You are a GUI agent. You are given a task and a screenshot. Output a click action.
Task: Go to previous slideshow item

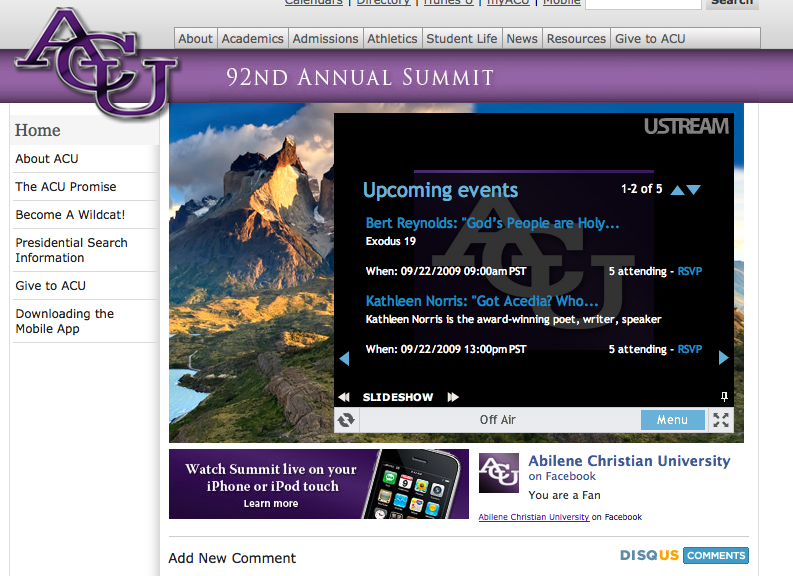(344, 397)
